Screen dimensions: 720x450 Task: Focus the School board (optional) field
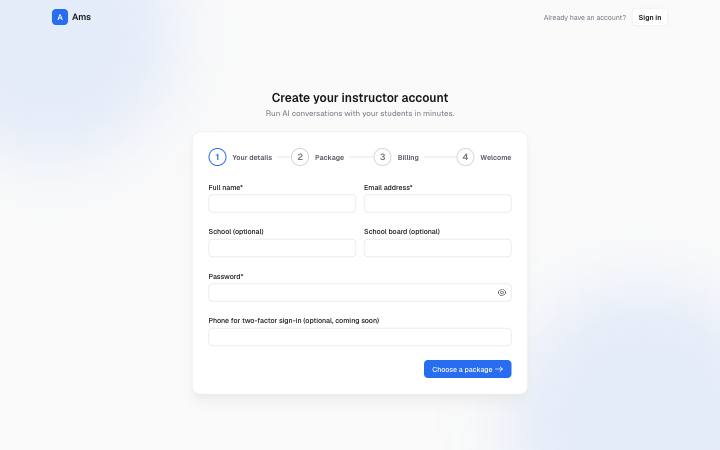point(438,248)
